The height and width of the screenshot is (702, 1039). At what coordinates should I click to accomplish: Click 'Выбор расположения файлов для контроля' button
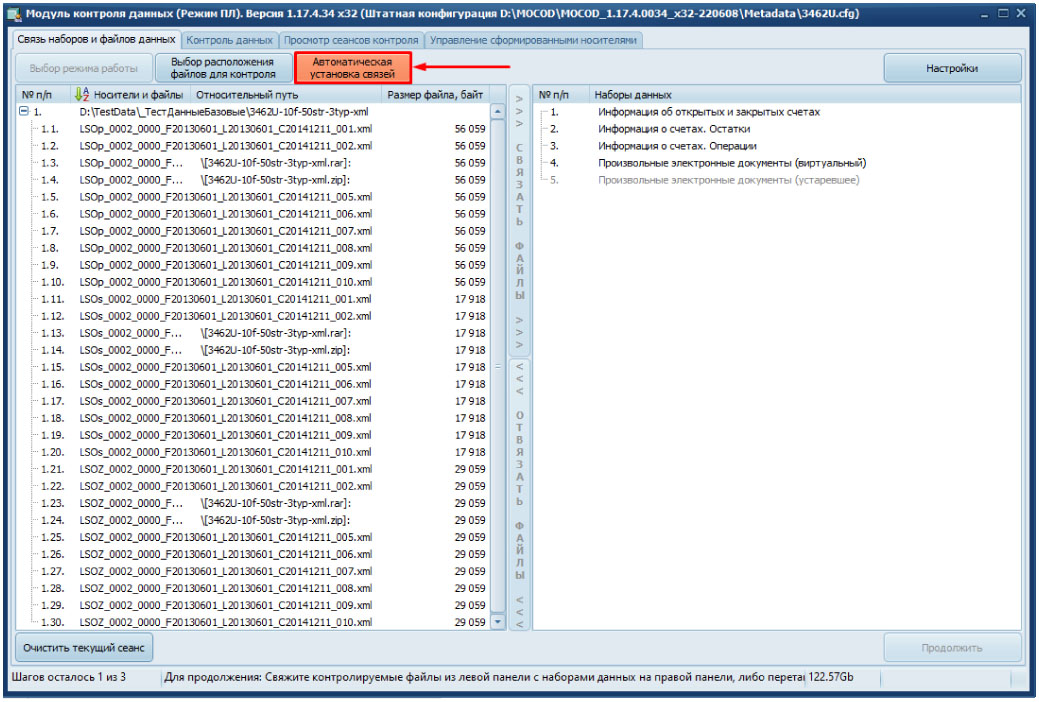[223, 68]
